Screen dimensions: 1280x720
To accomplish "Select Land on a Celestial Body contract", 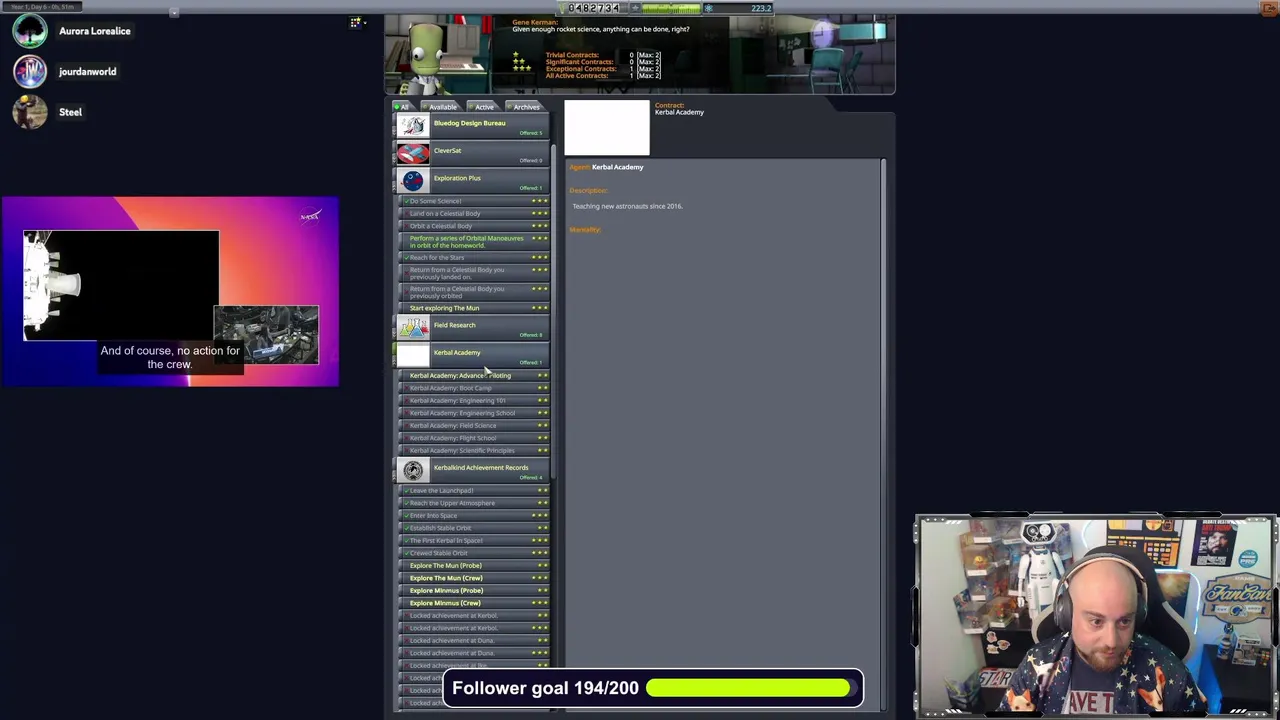I will (x=475, y=213).
